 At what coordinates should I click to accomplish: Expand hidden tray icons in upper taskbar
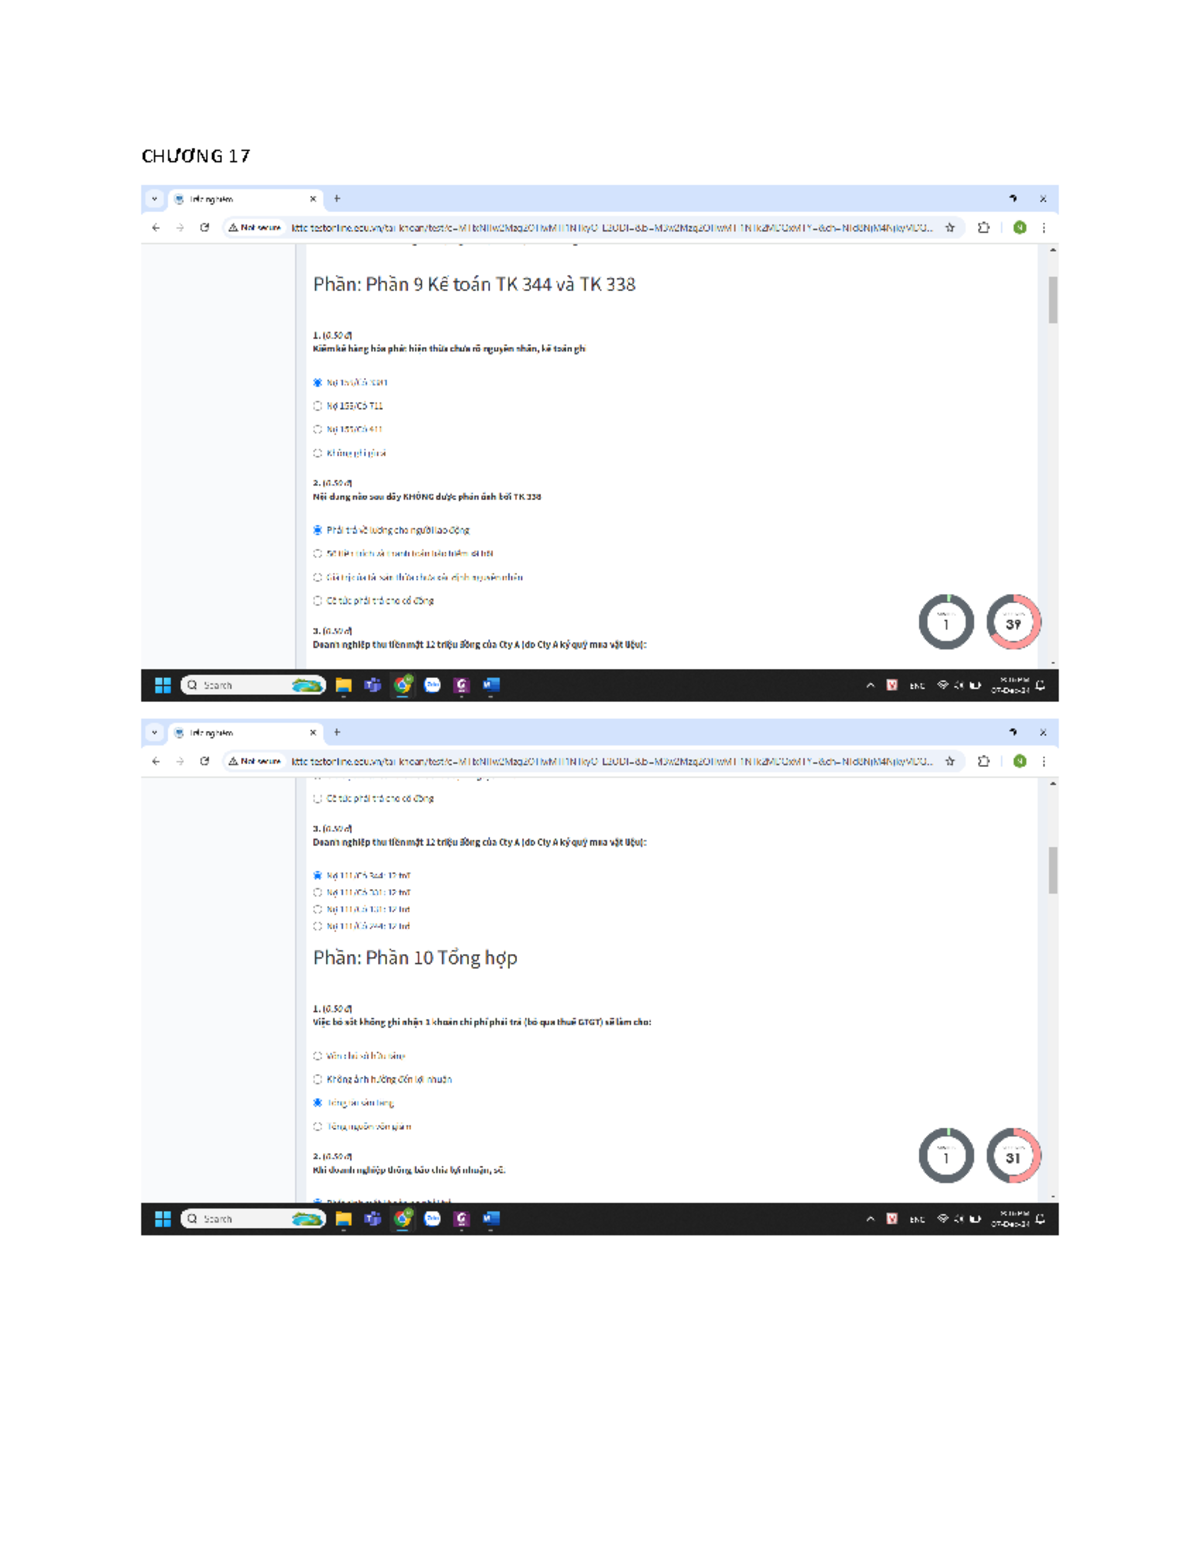[870, 685]
